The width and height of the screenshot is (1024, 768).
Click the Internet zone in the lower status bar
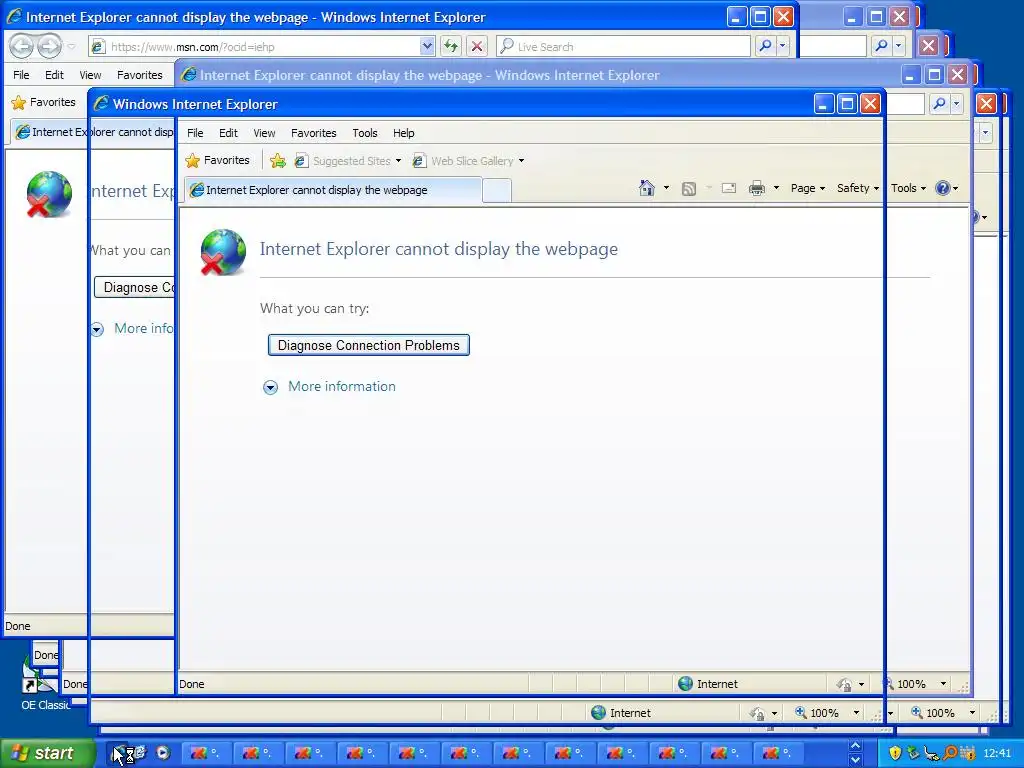(x=620, y=712)
